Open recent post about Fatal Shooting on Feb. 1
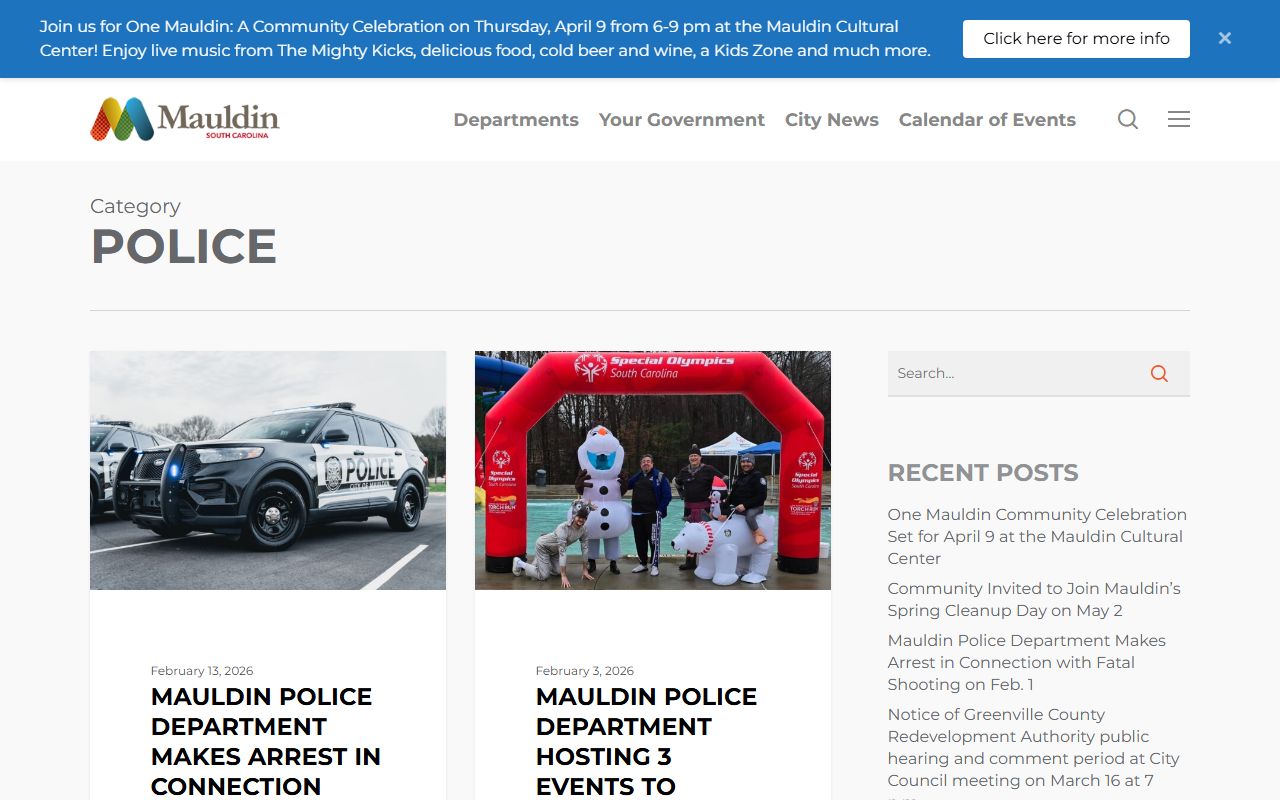Viewport: 1280px width, 800px height. point(1027,662)
